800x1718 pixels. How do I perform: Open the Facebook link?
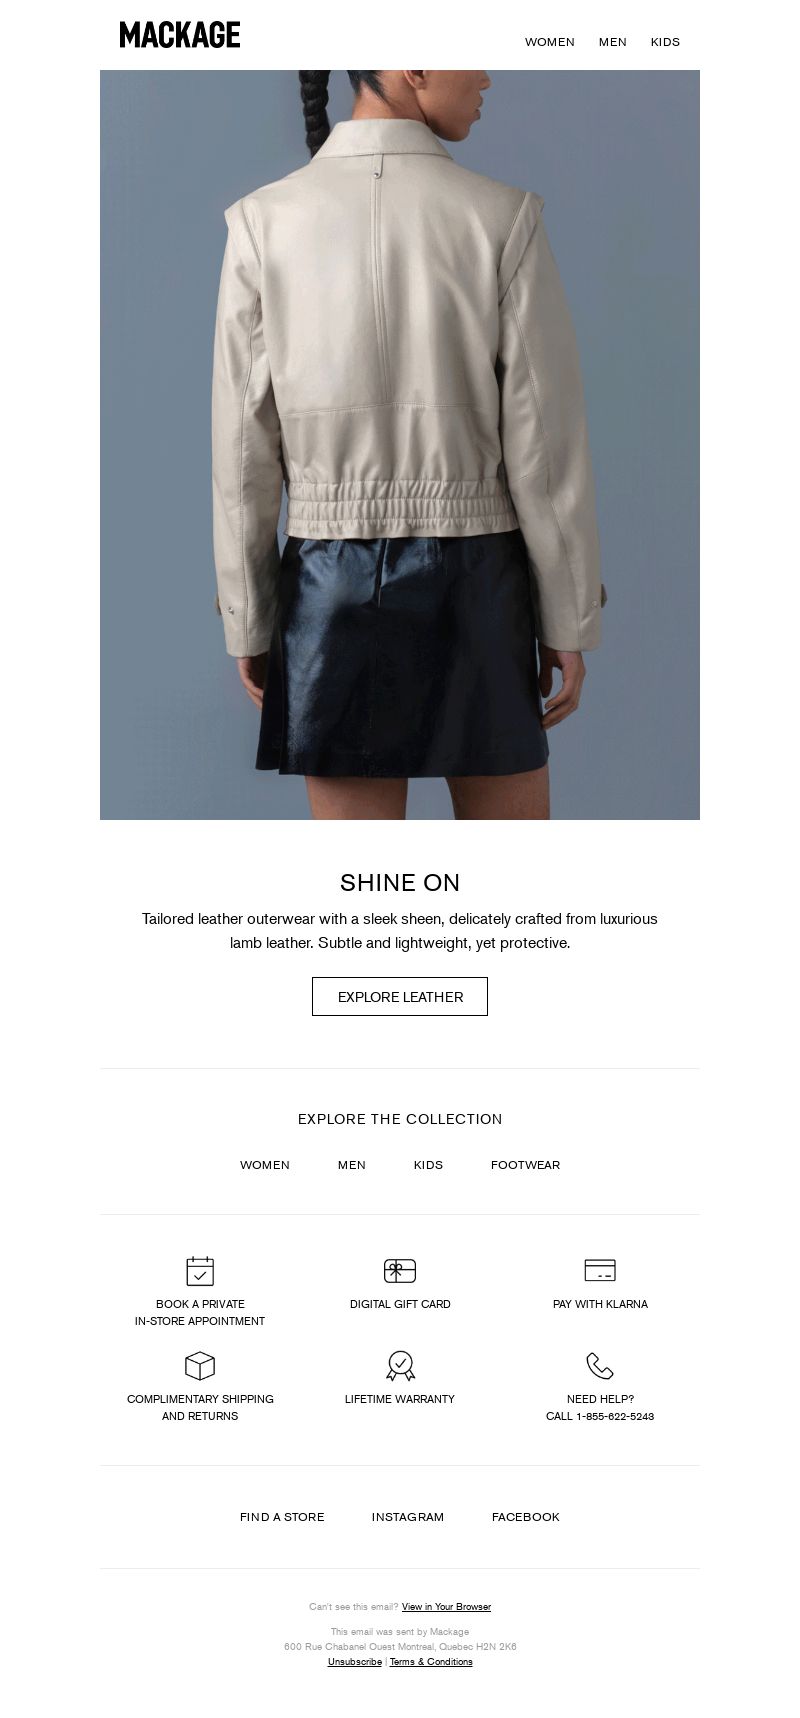coord(526,1517)
